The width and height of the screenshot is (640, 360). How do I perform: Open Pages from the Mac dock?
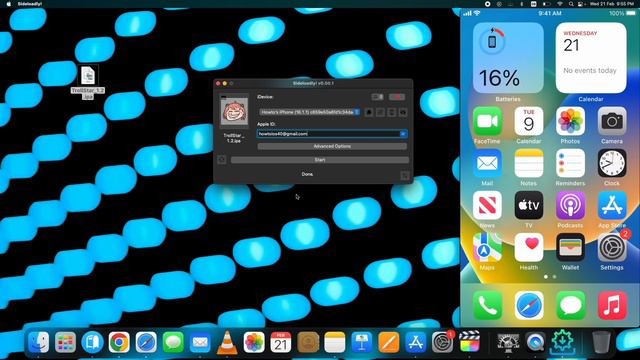point(389,342)
